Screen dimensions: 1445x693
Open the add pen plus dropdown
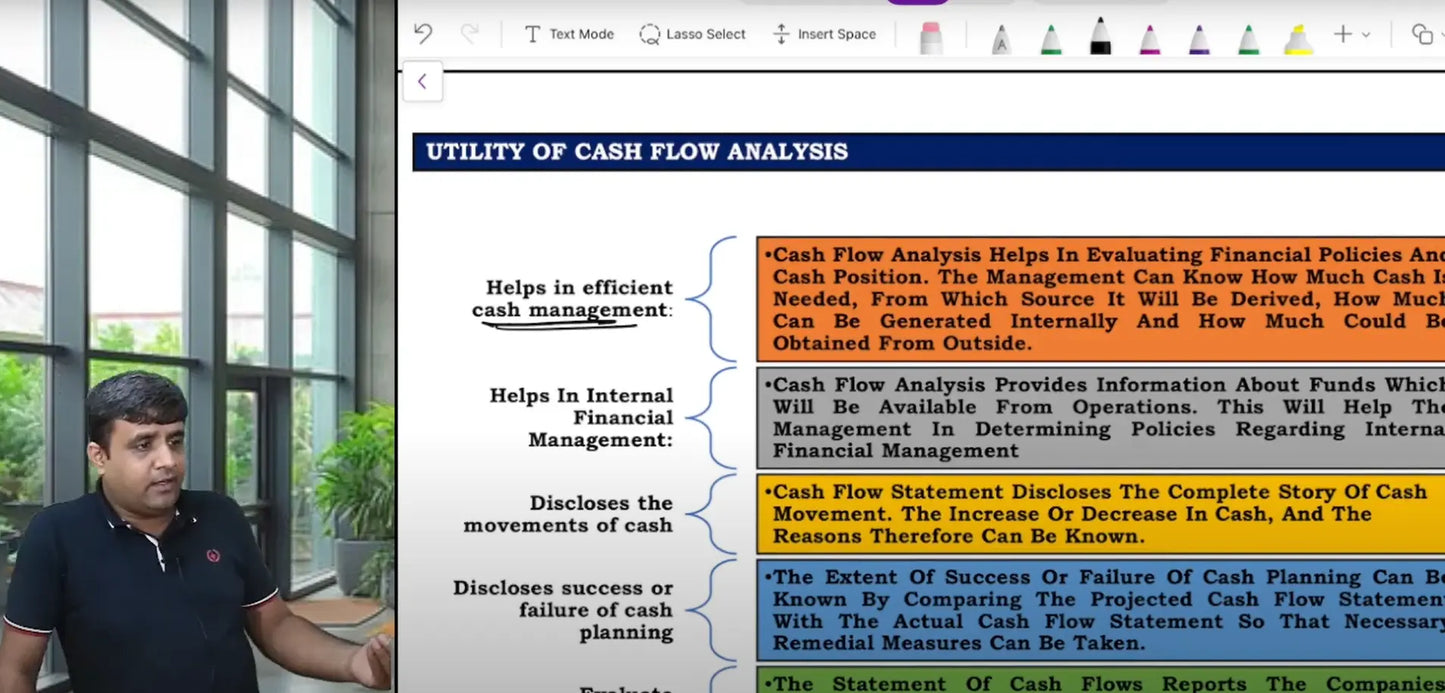(x=1351, y=35)
